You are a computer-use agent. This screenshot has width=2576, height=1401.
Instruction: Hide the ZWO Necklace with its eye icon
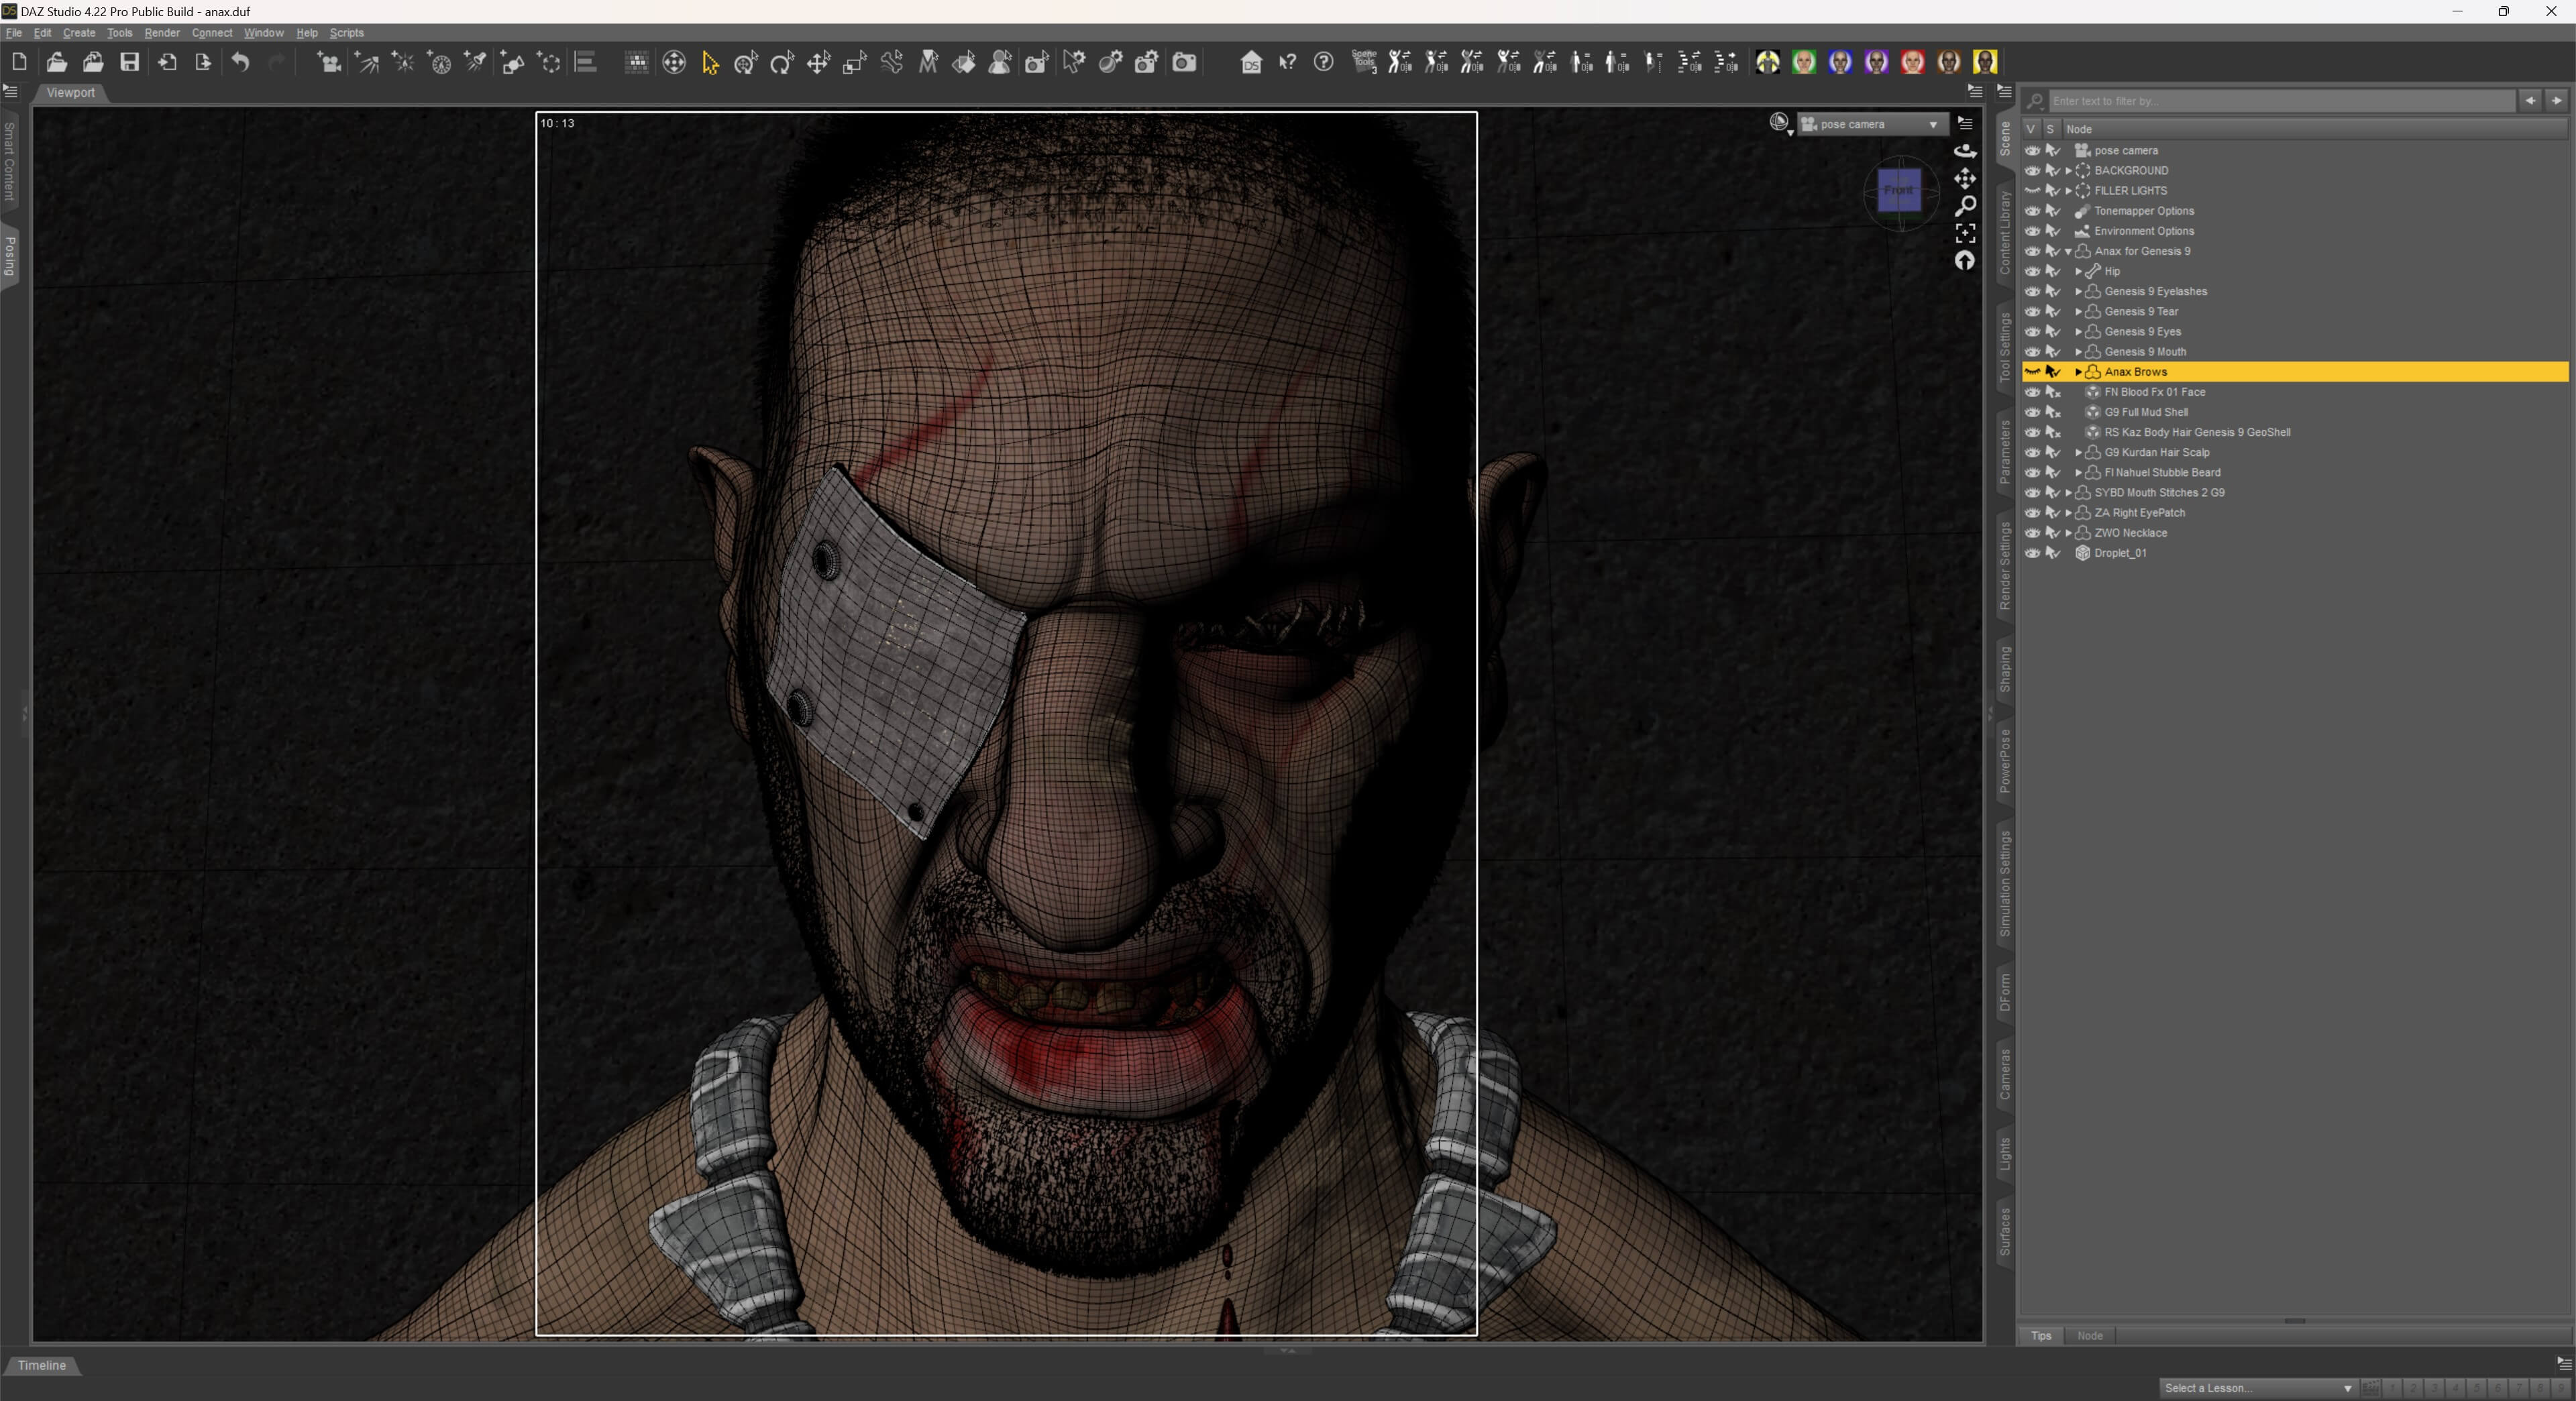tap(2032, 532)
